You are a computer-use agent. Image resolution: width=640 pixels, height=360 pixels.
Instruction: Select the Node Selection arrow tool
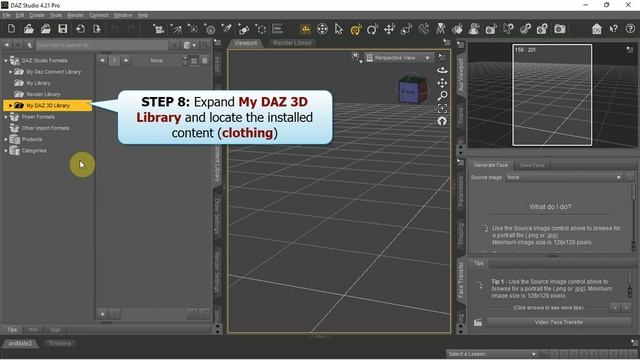click(x=339, y=29)
